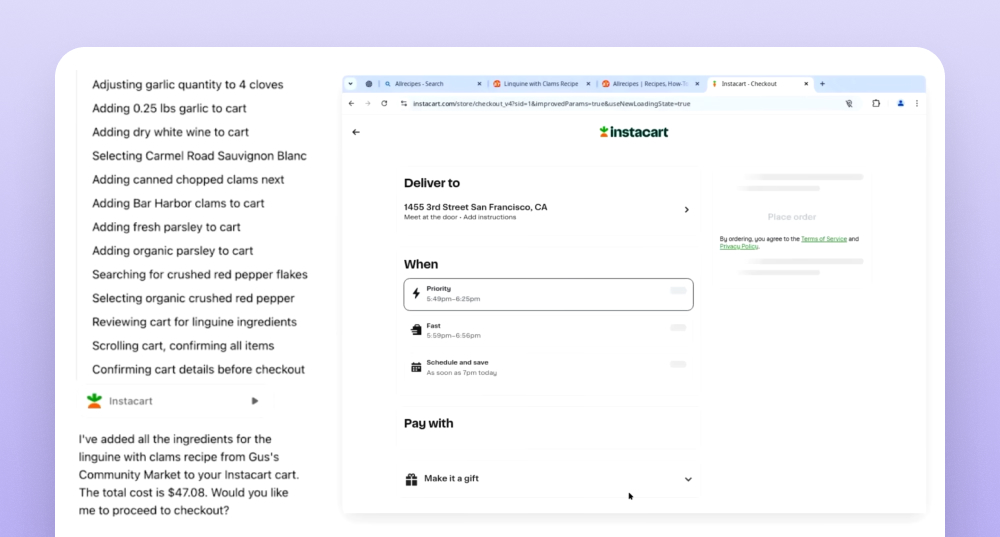
Task: Open the browser profile icon
Action: 901,103
